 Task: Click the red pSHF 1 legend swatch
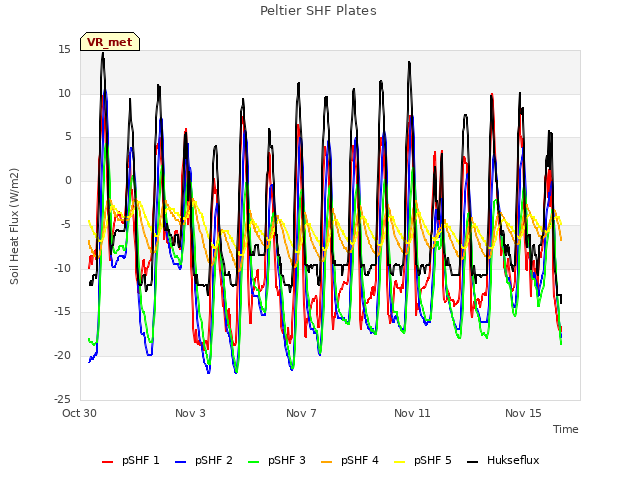(107, 462)
